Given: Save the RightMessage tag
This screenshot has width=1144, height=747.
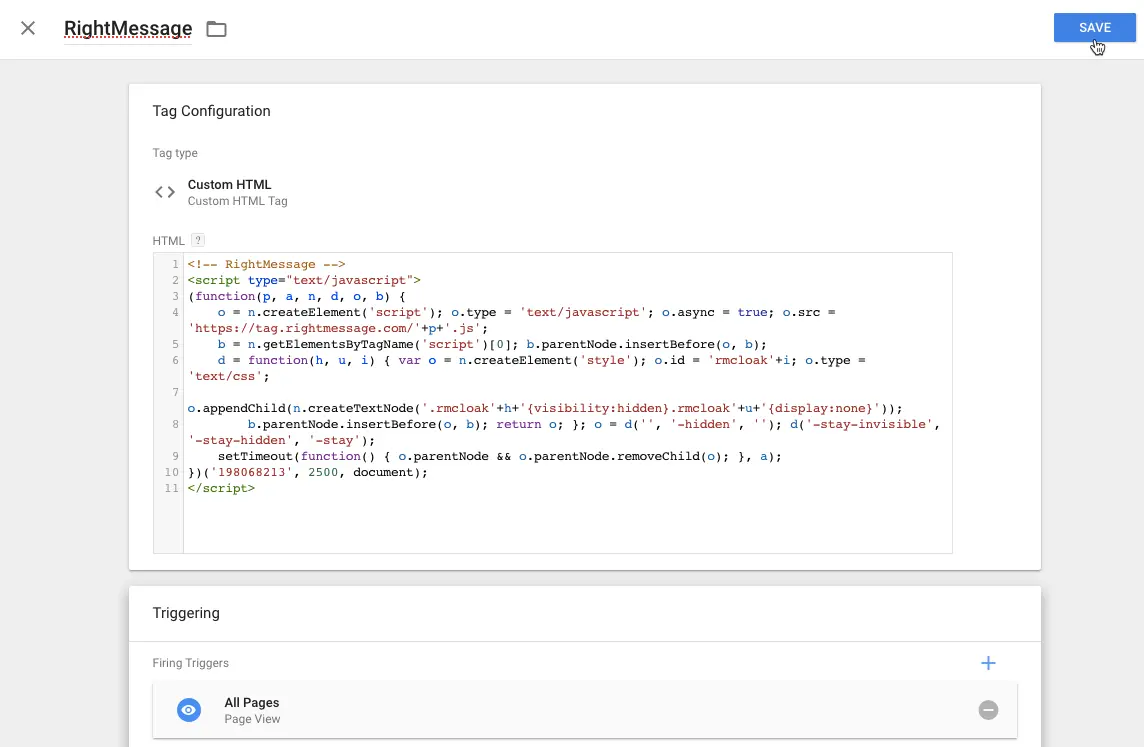Looking at the screenshot, I should tap(1094, 28).
